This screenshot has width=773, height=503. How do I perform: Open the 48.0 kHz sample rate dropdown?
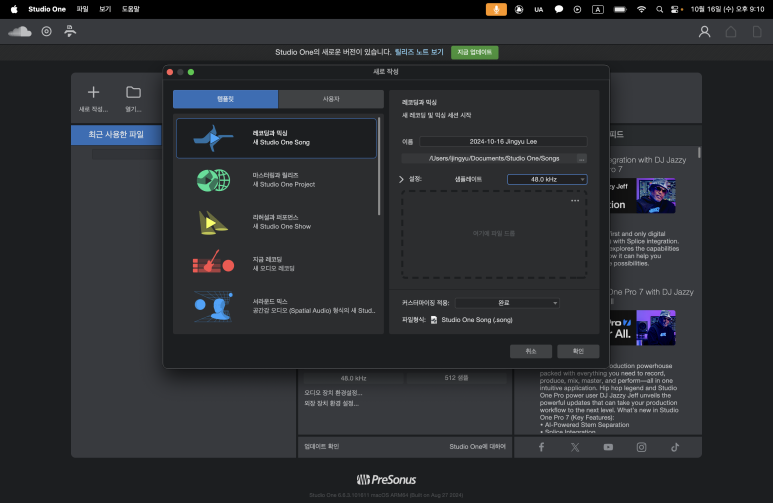(x=547, y=180)
